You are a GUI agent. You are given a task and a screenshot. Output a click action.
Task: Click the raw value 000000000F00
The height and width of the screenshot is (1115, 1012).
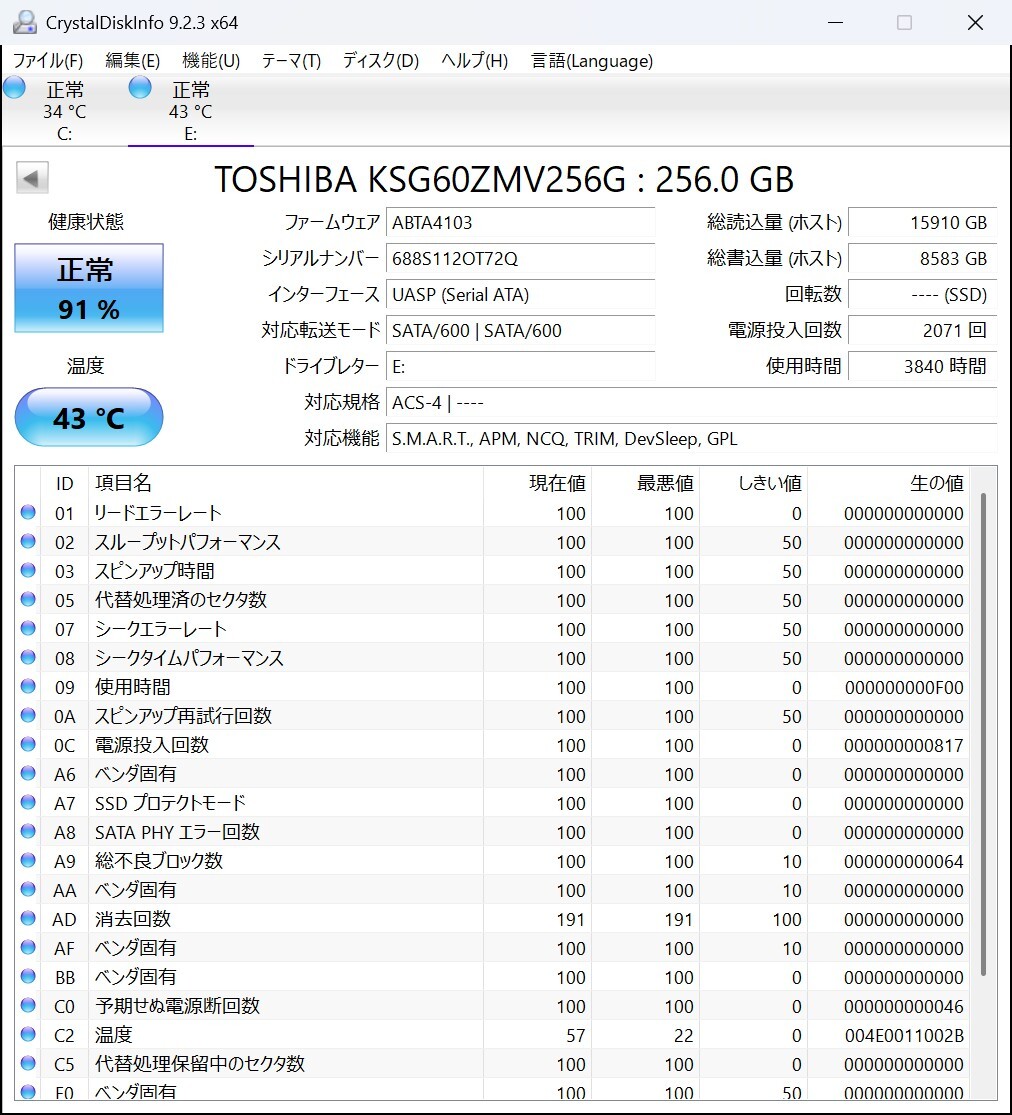click(904, 688)
